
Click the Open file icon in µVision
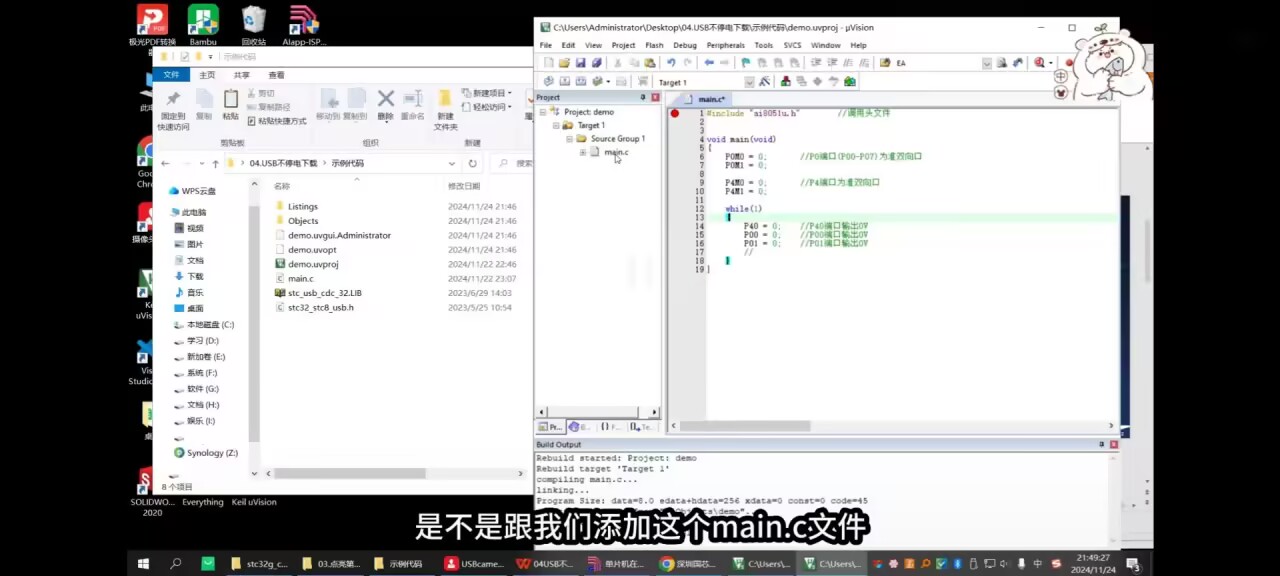565,63
